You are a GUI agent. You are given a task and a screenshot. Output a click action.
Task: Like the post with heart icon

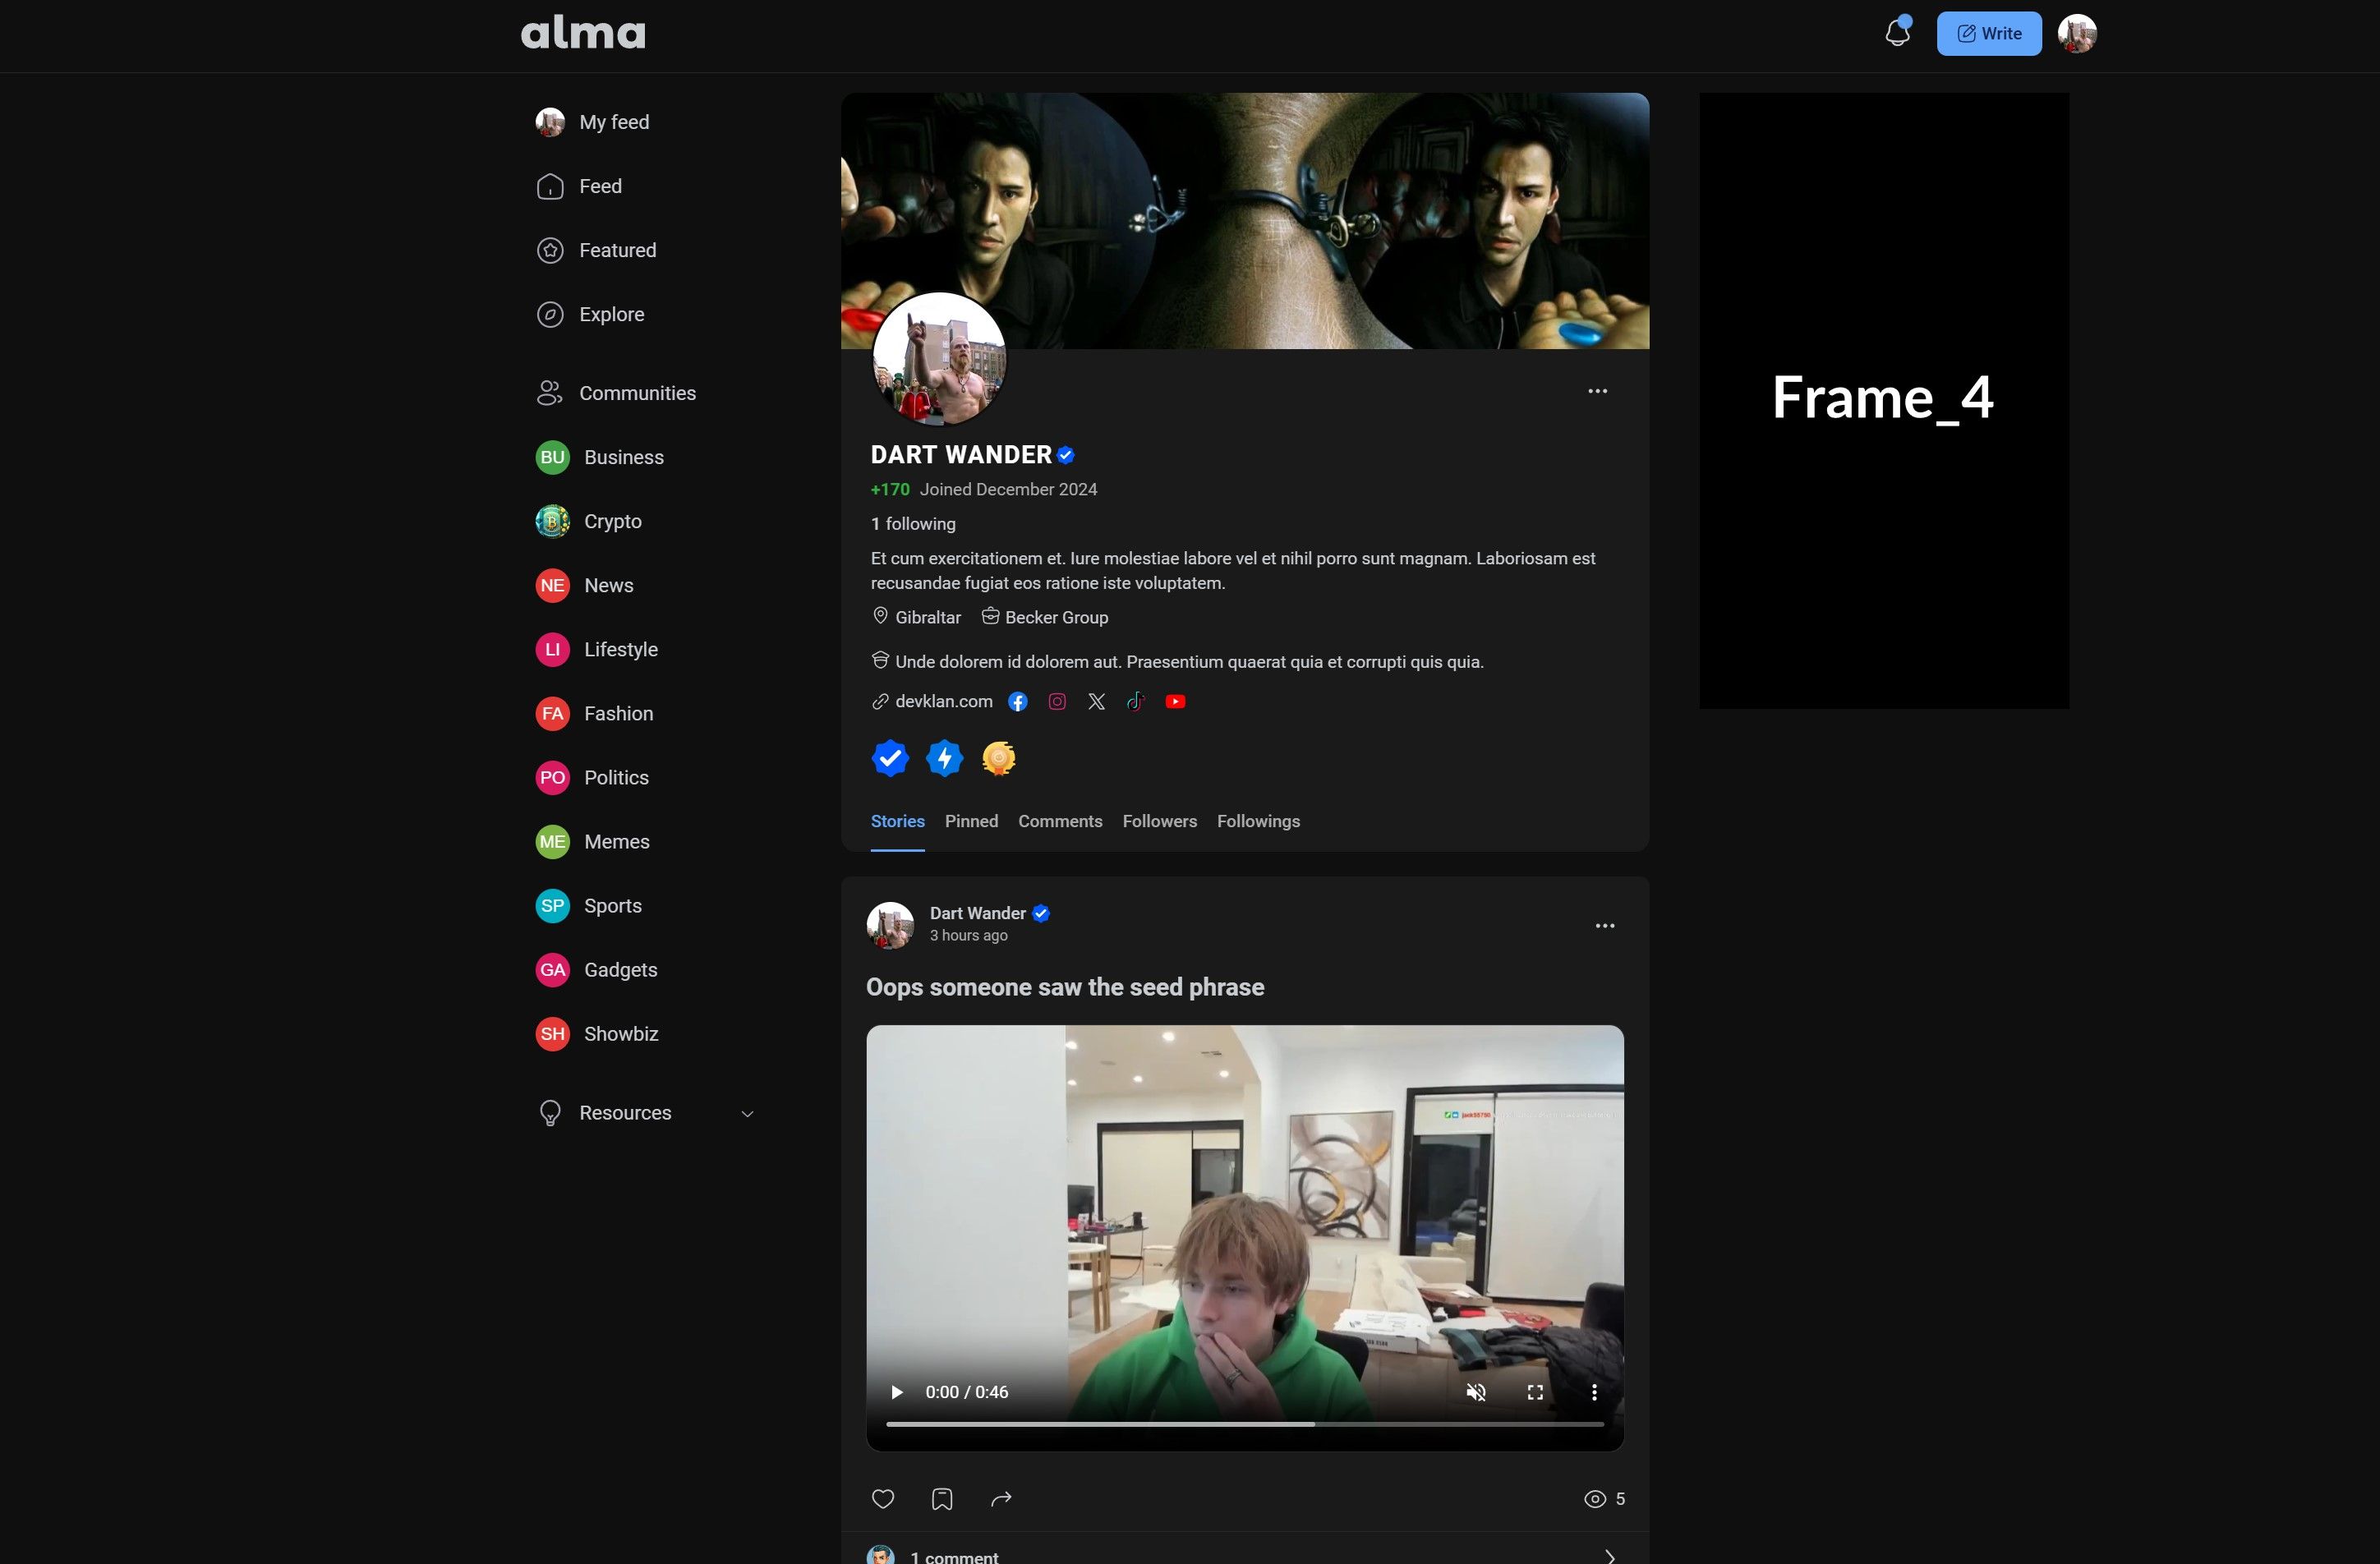(883, 1499)
